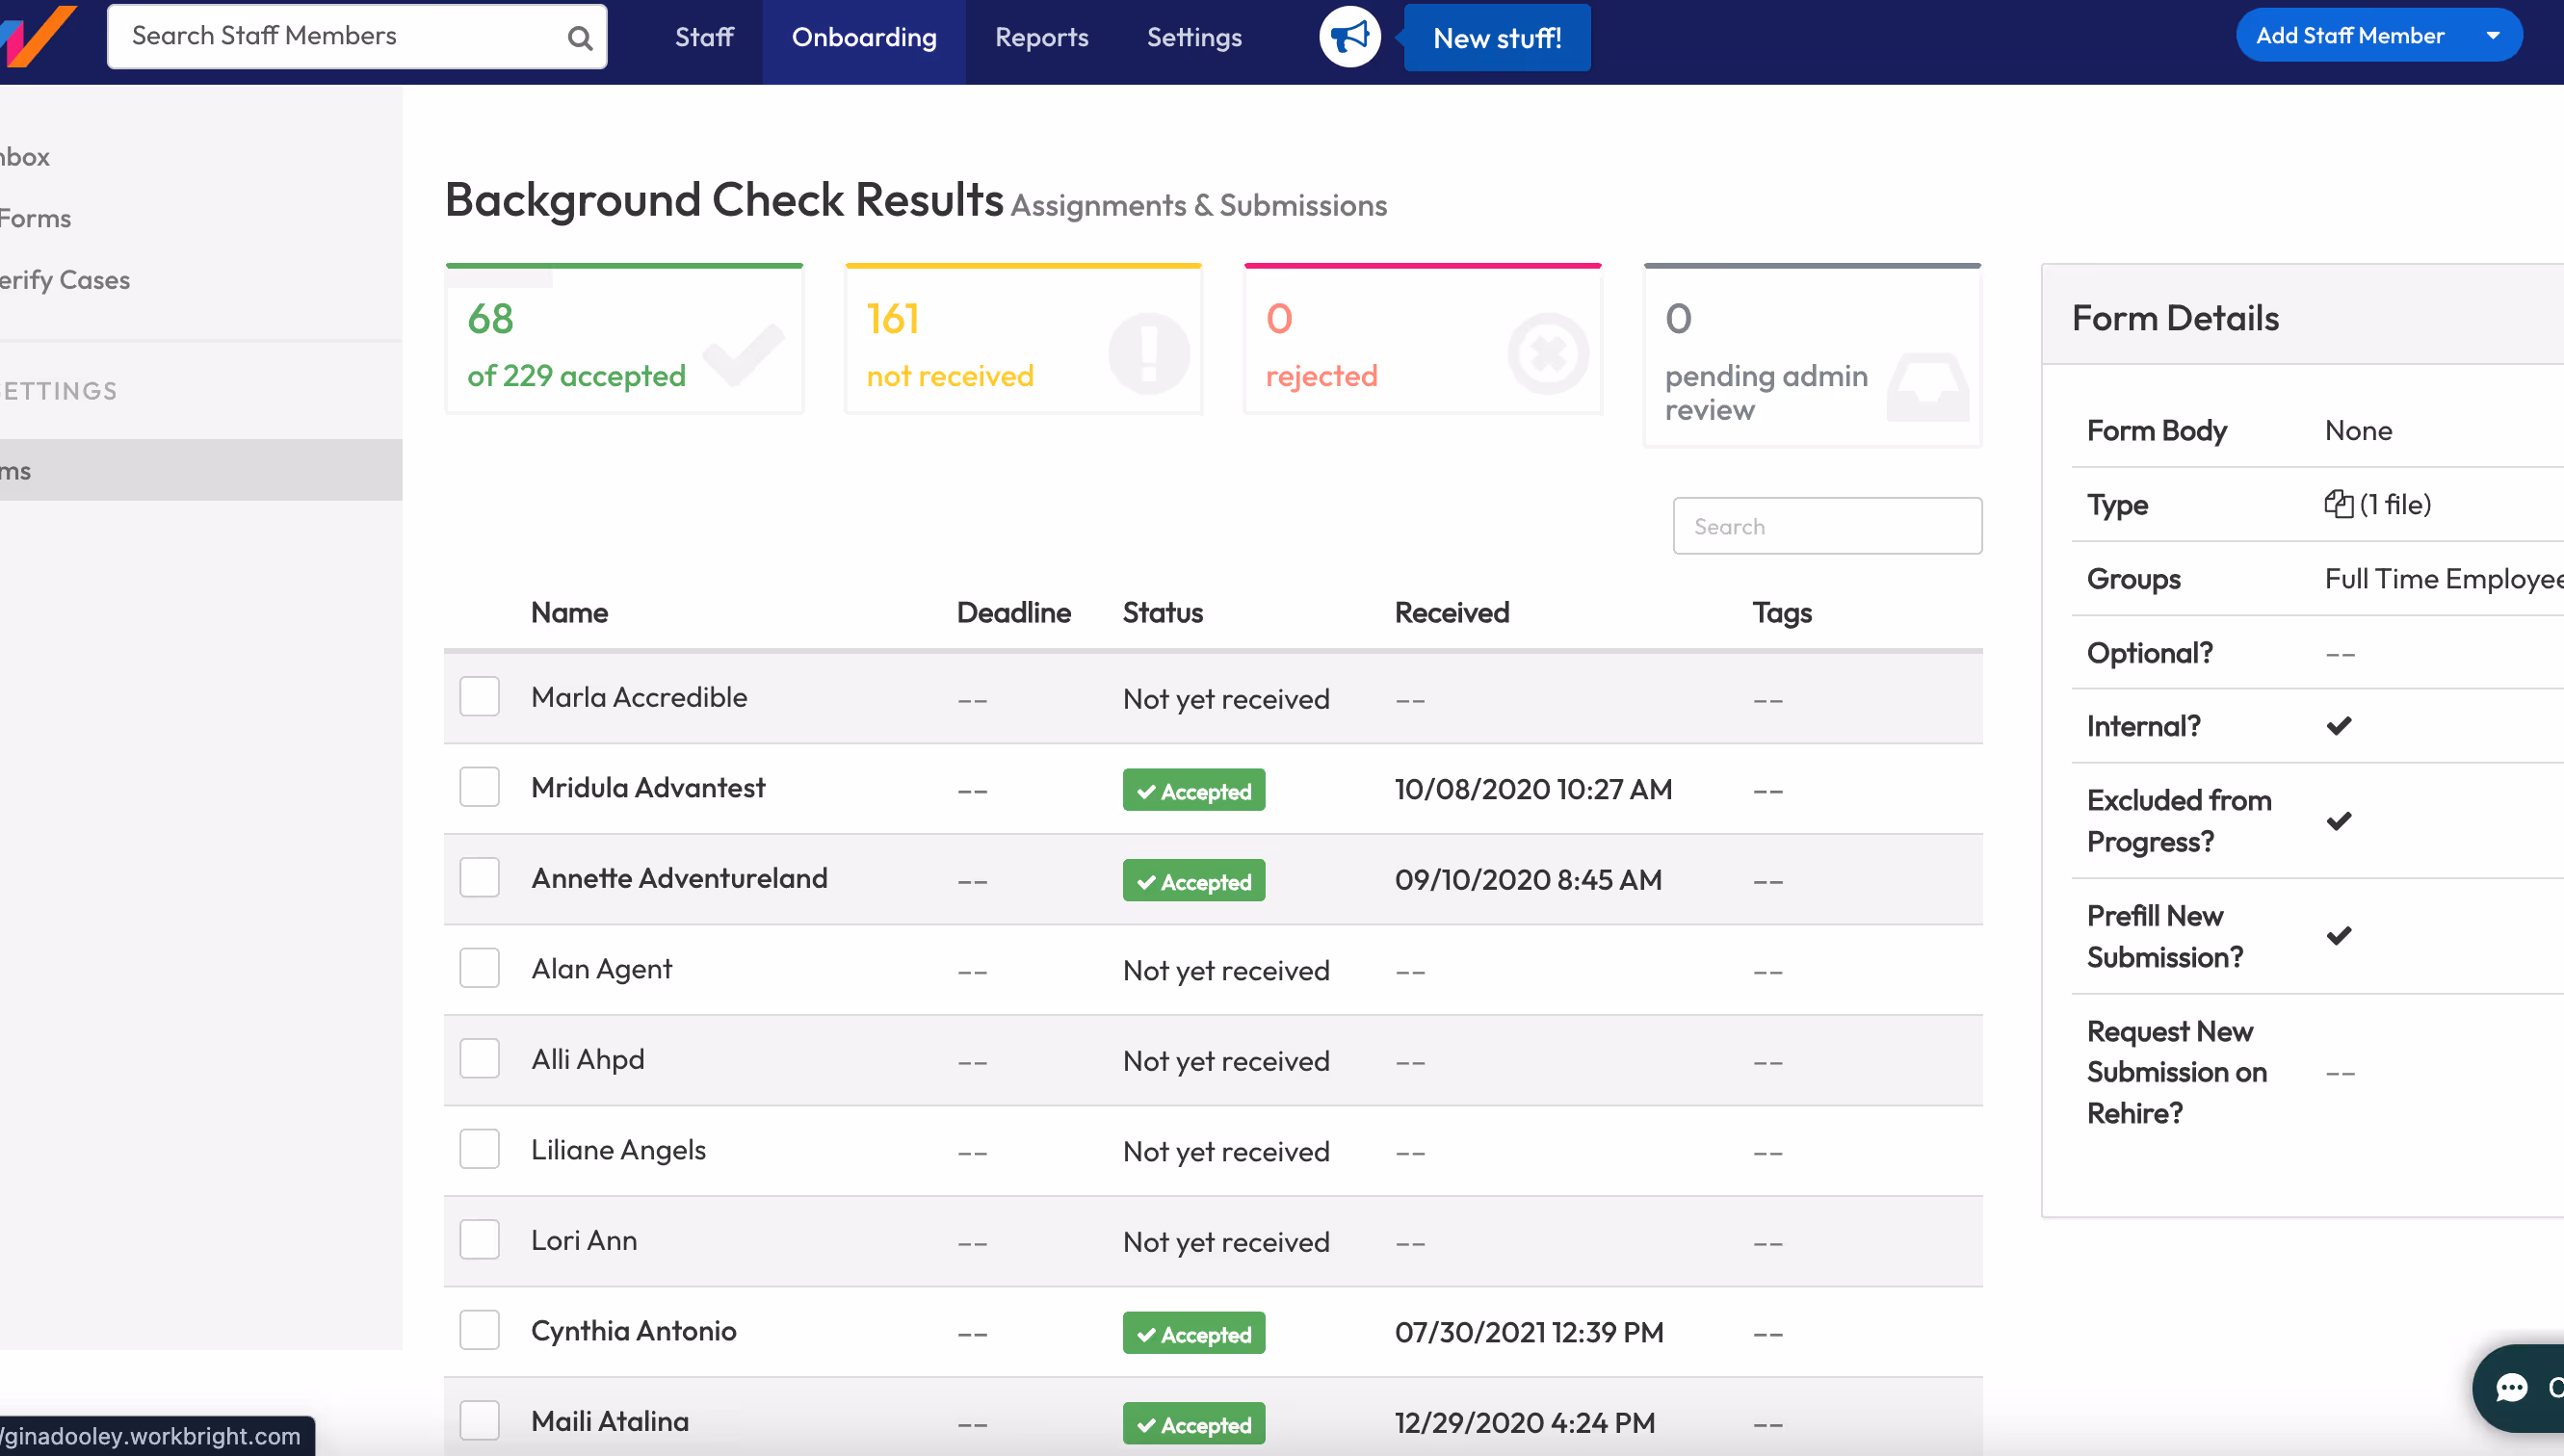Sort table by Received column header
The image size is (2564, 1456).
[x=1451, y=612]
